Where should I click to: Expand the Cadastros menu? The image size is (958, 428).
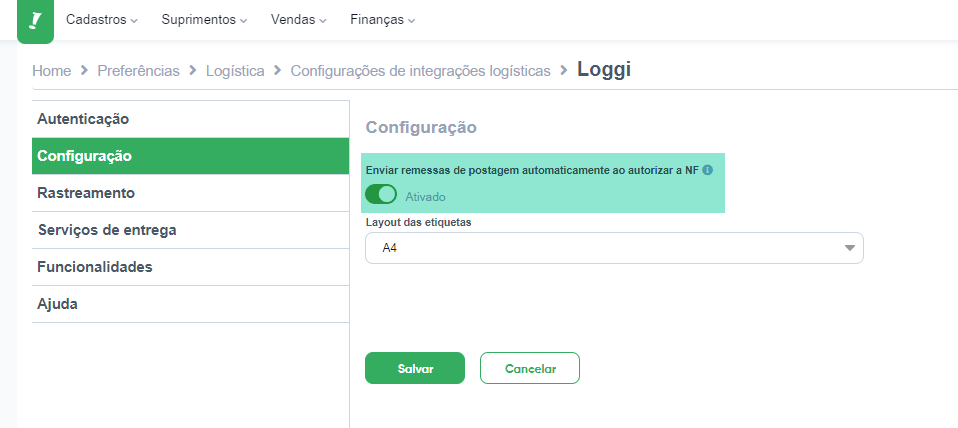coord(101,20)
